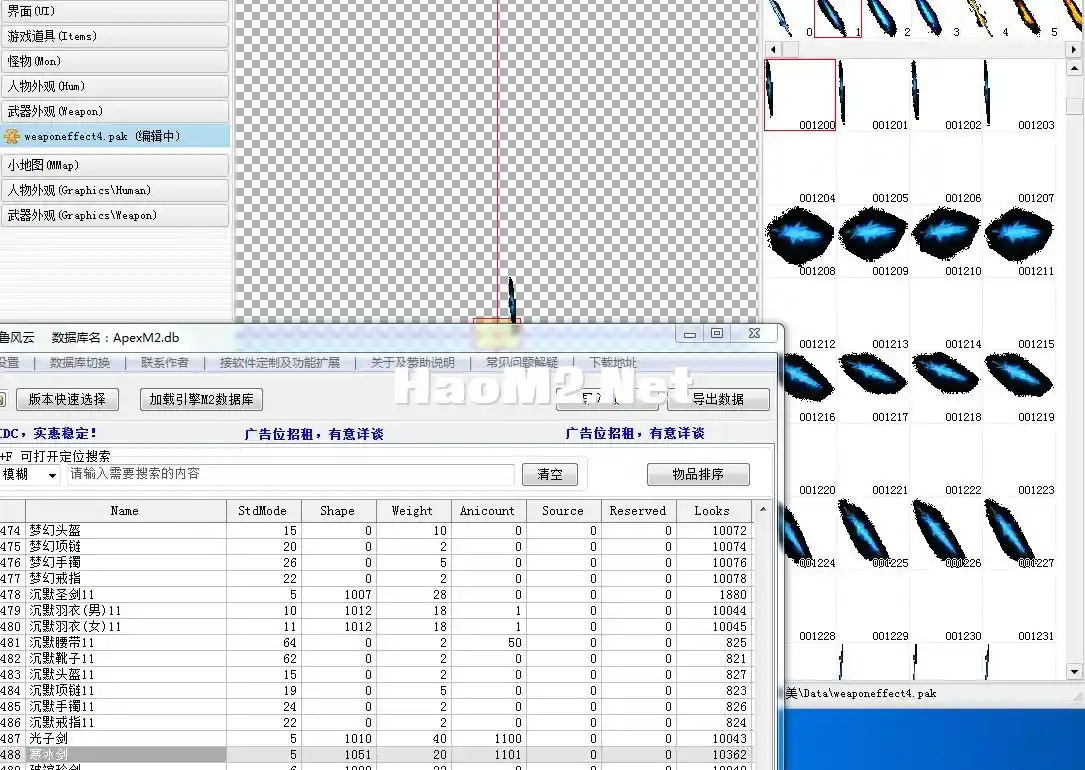The width and height of the screenshot is (1085, 770).
Task: Click right arrow of top strip scrollbar
Action: pos(1073,49)
